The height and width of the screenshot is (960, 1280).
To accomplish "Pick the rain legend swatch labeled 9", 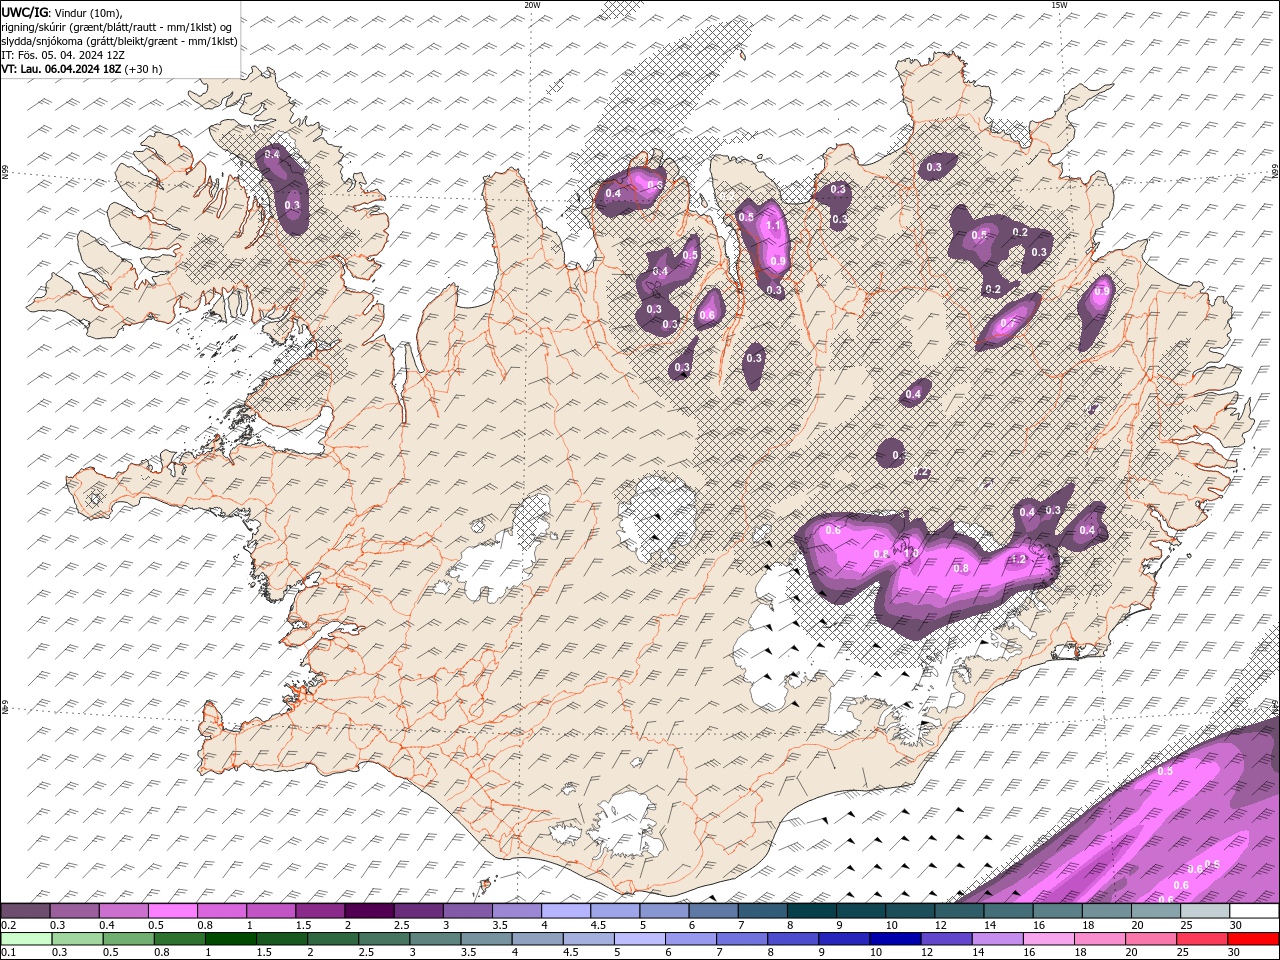I will (x=843, y=939).
